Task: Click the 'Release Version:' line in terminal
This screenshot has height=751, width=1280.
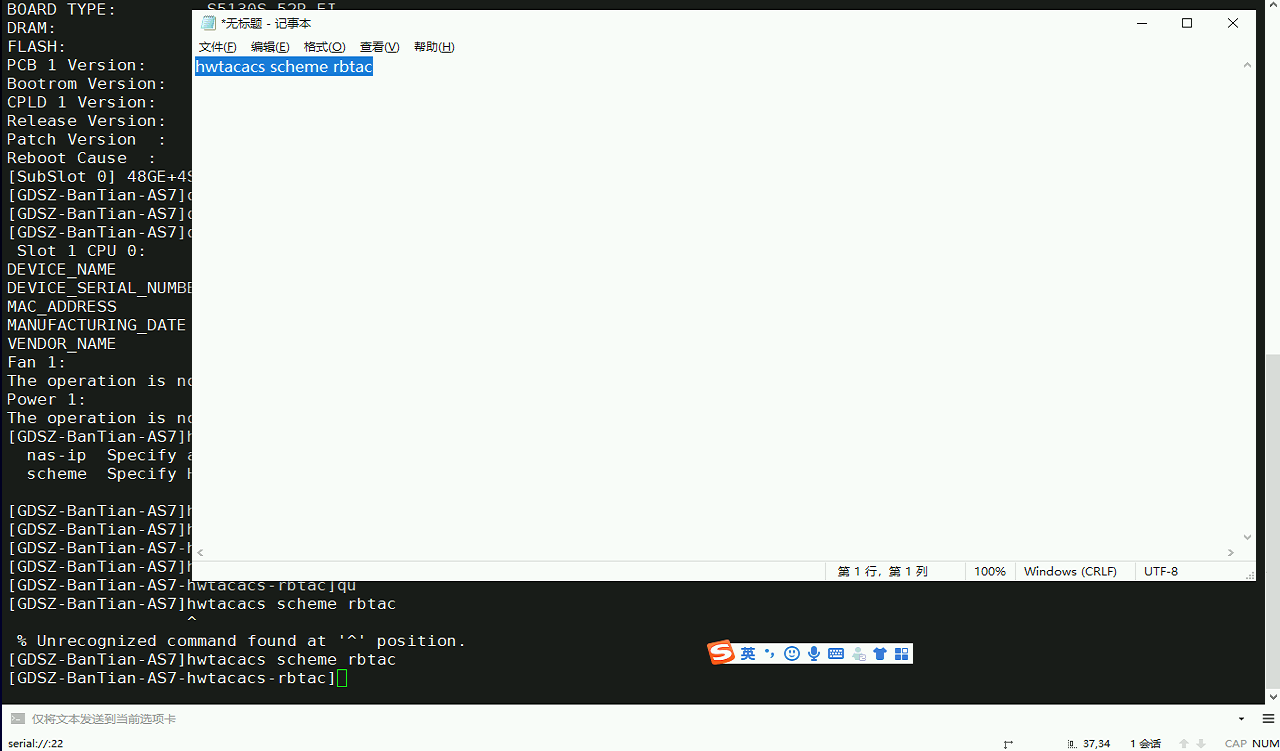Action: click(86, 121)
